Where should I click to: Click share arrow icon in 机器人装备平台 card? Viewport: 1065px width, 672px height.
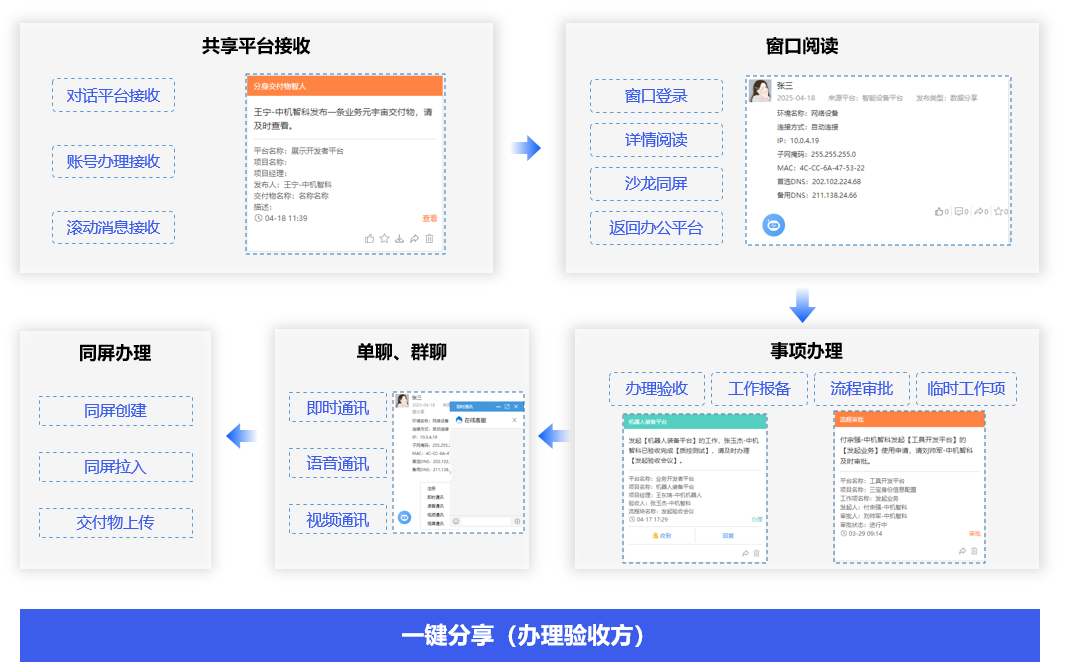pyautogui.click(x=745, y=553)
